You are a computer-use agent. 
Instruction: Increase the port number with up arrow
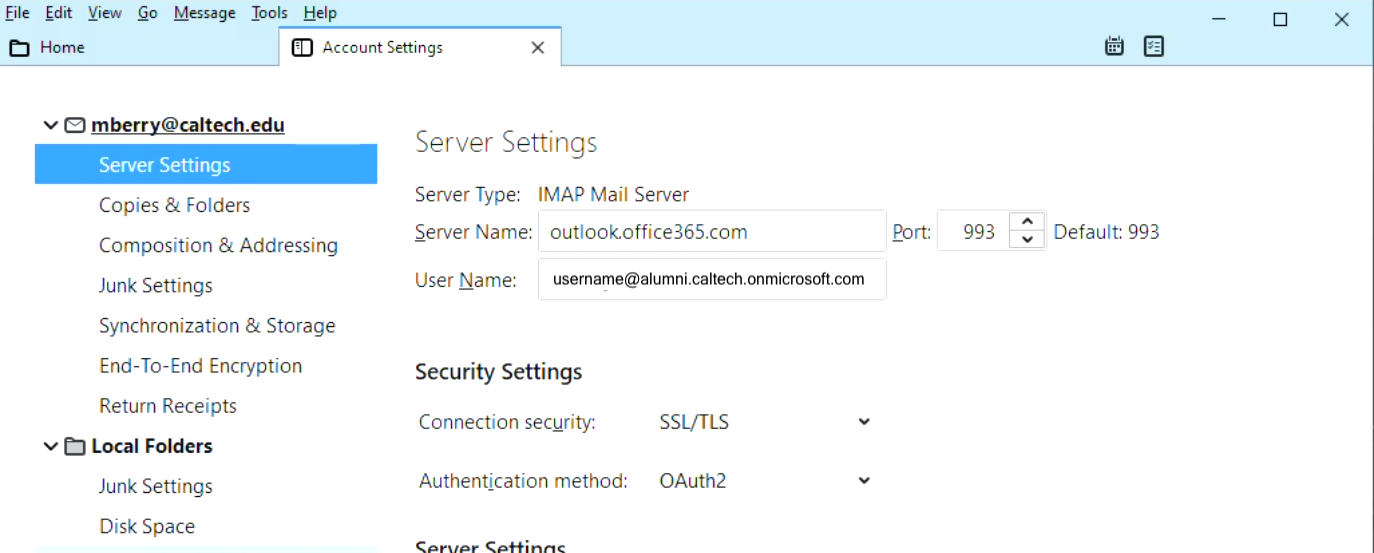[x=1027, y=222]
